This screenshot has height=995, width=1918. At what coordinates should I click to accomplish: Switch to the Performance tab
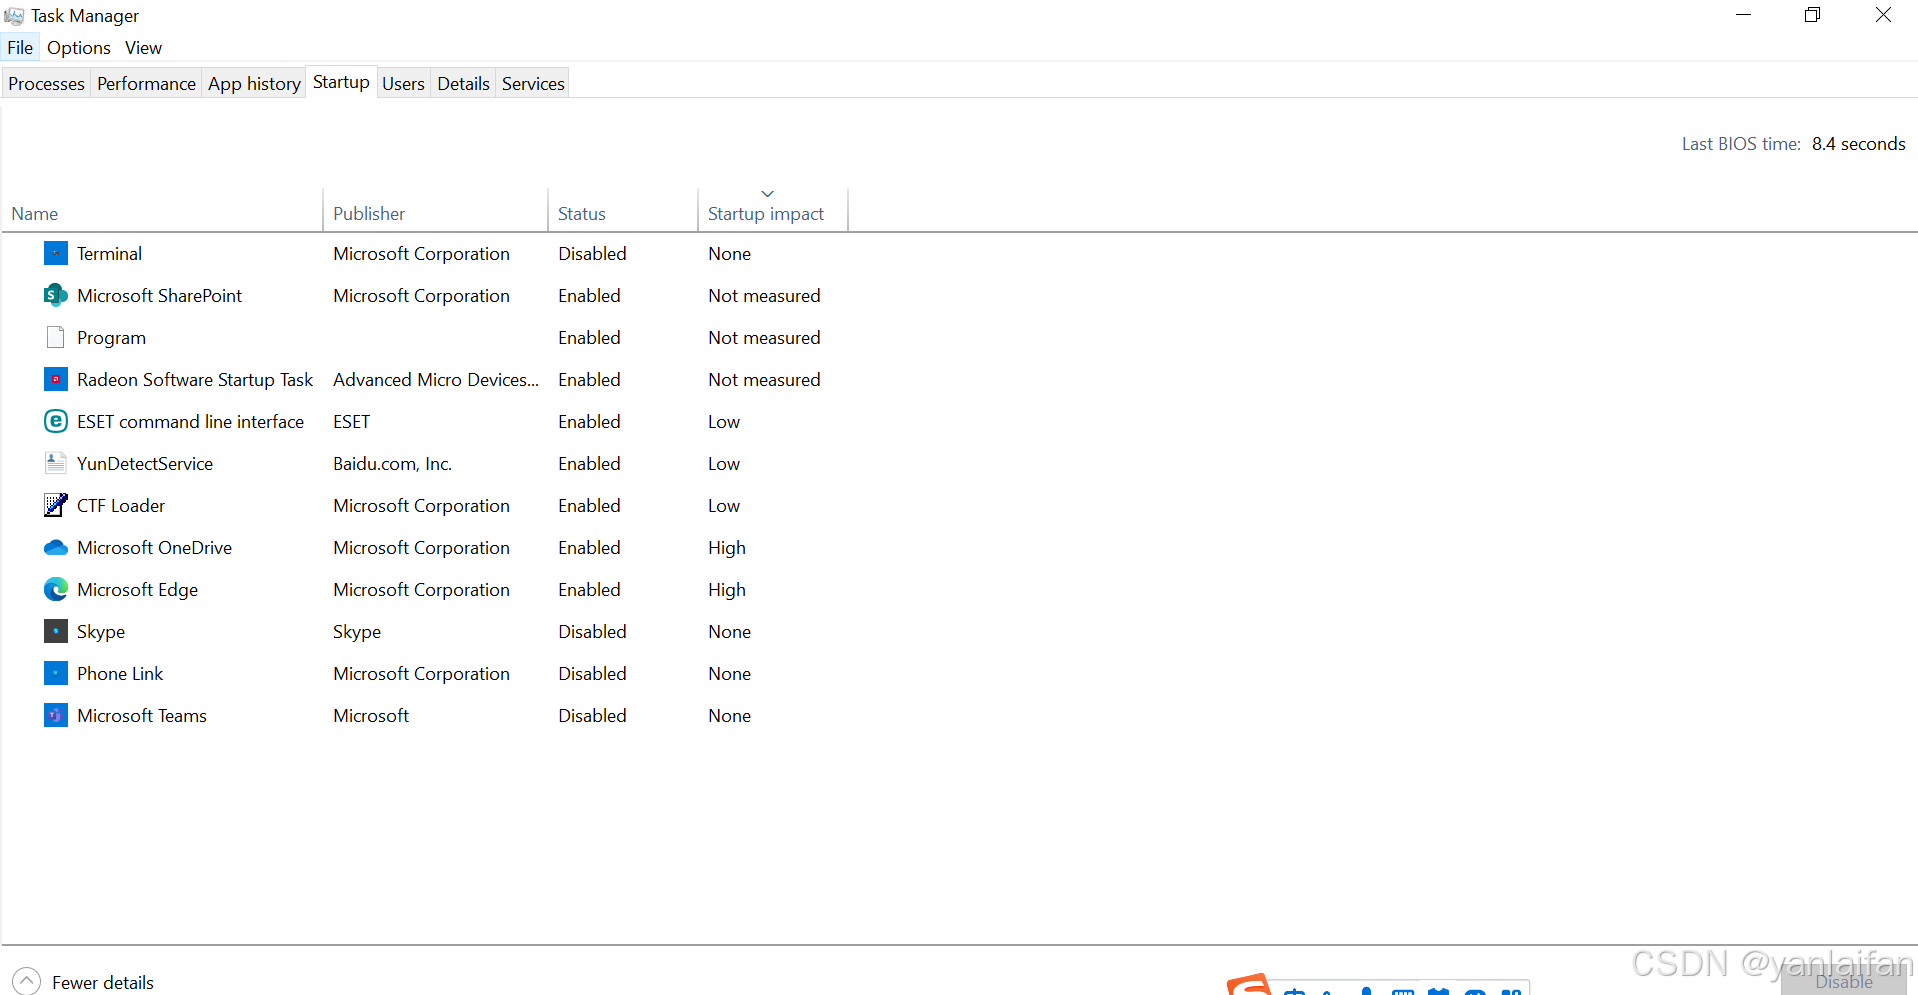pos(146,84)
